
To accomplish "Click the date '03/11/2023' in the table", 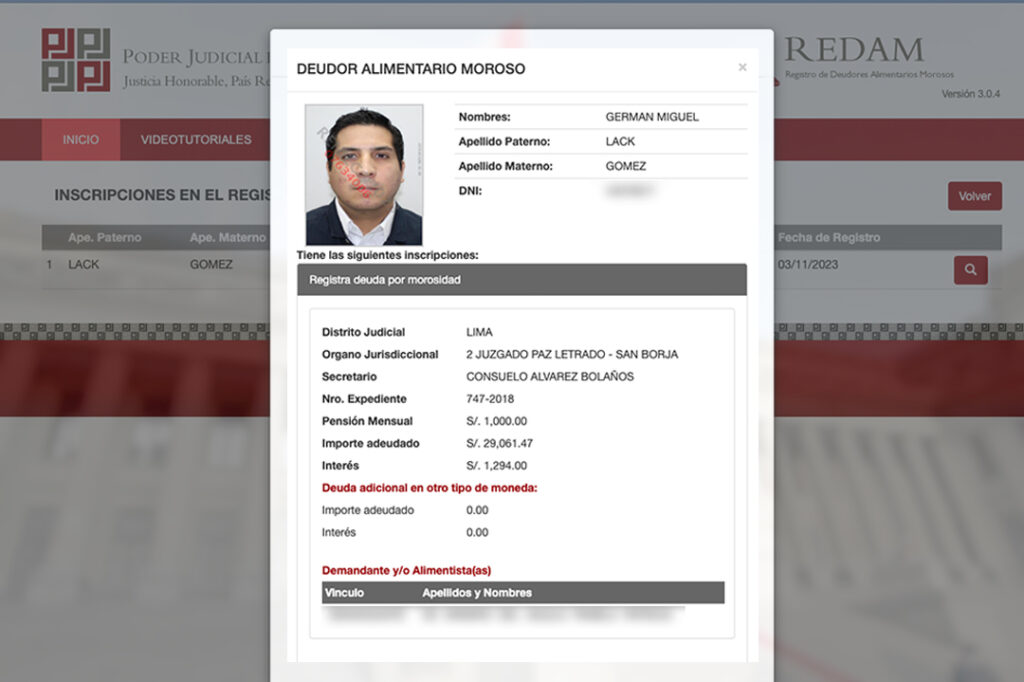I will [808, 265].
